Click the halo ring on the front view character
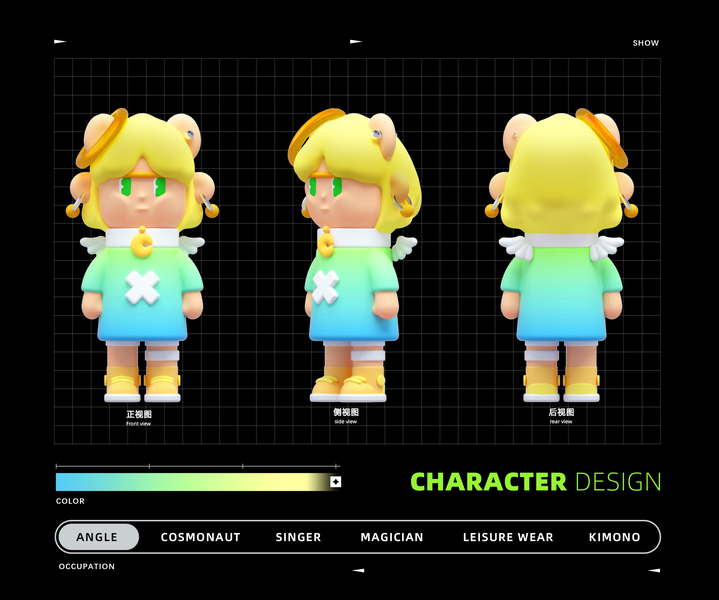 (102, 138)
